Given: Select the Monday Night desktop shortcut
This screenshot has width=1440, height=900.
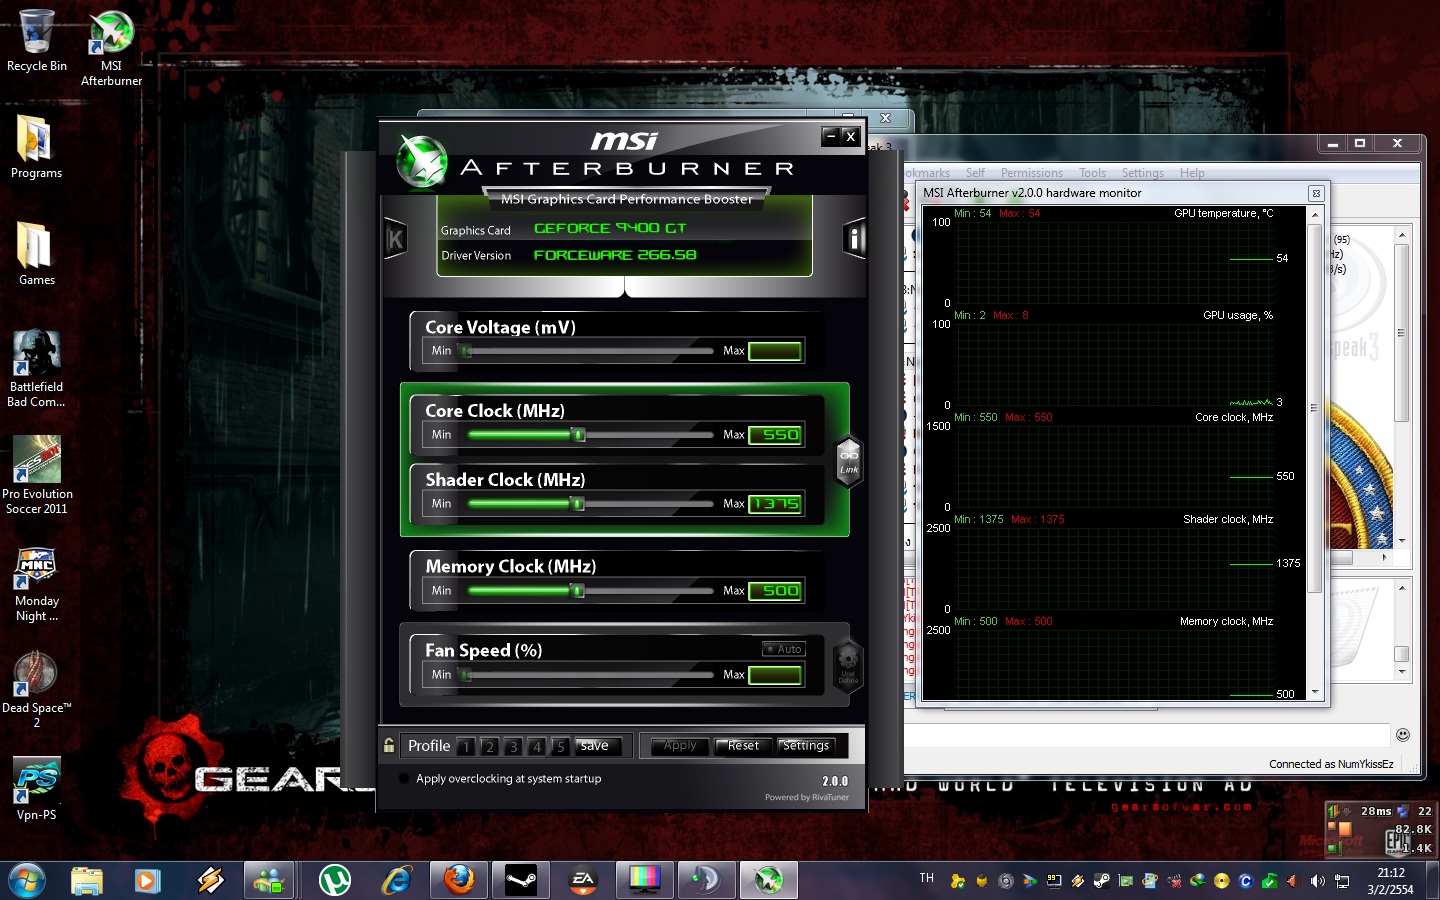Looking at the screenshot, I should 37,584.
